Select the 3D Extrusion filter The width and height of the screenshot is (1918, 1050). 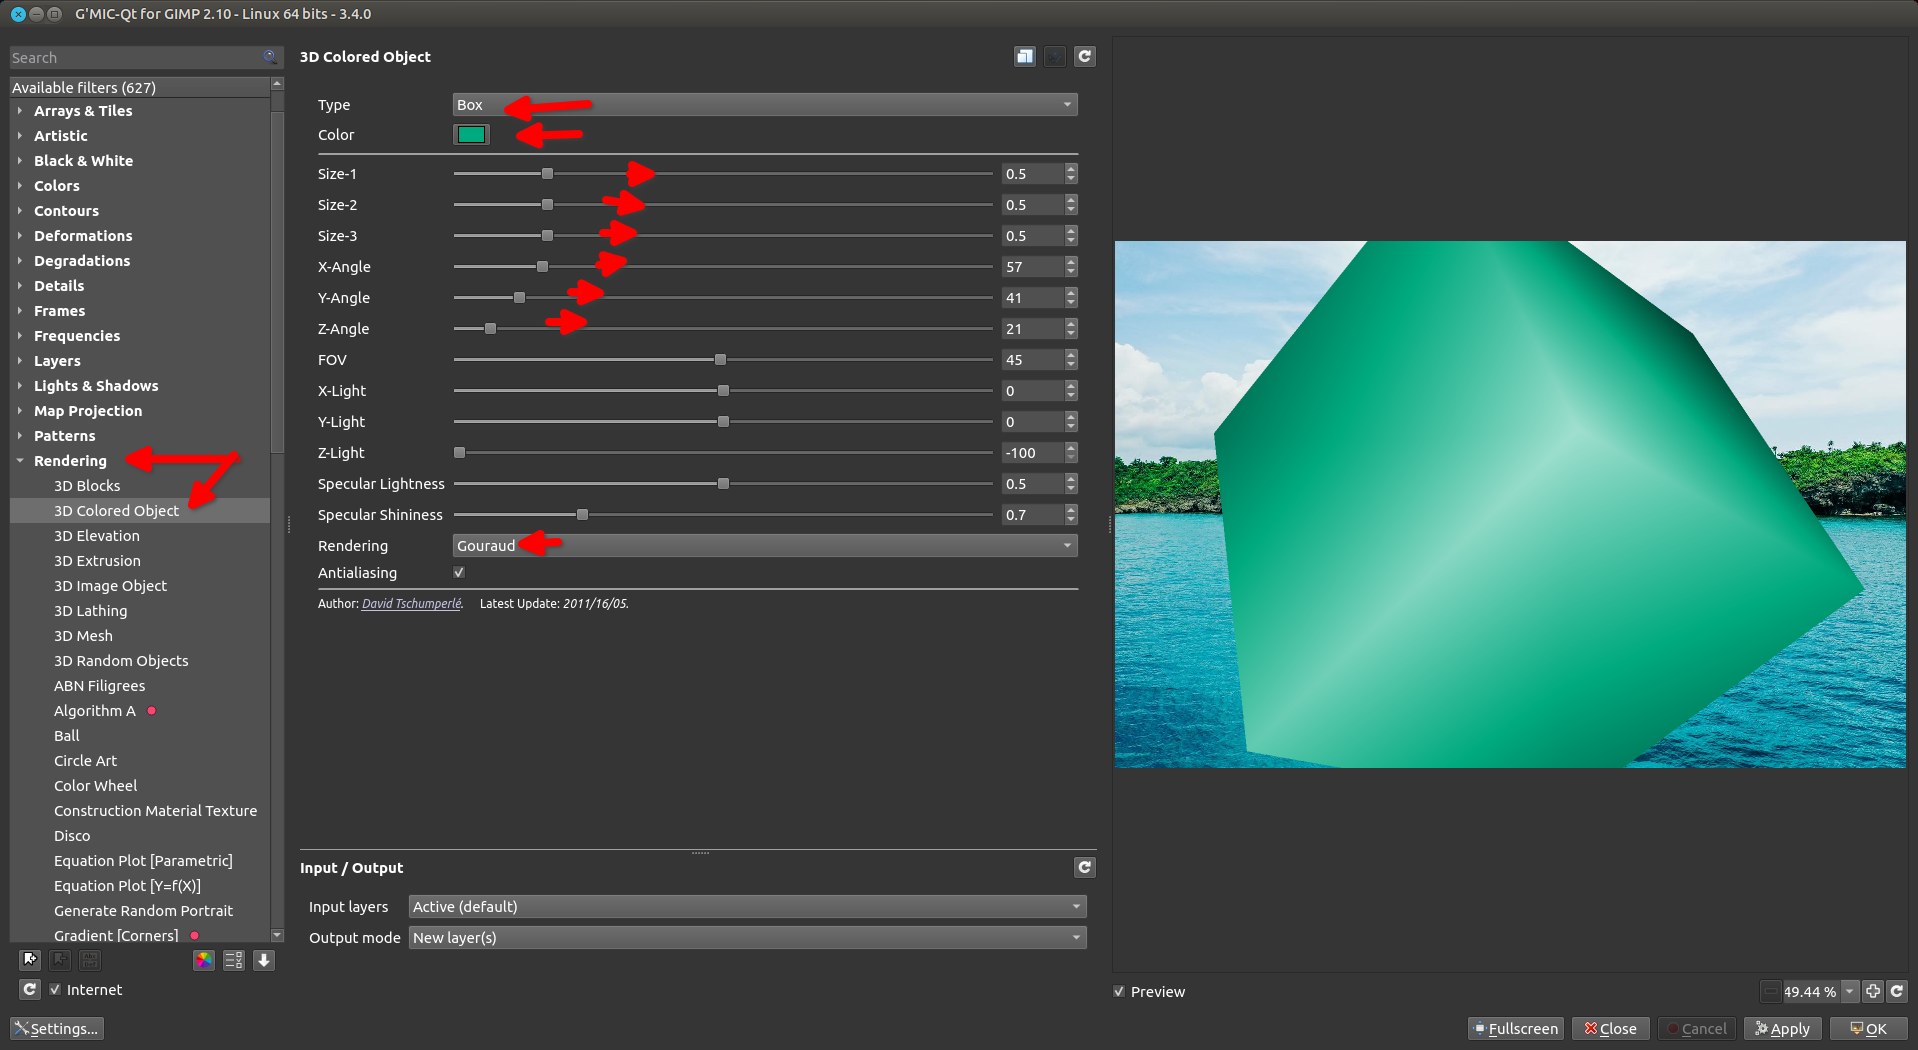tap(97, 560)
